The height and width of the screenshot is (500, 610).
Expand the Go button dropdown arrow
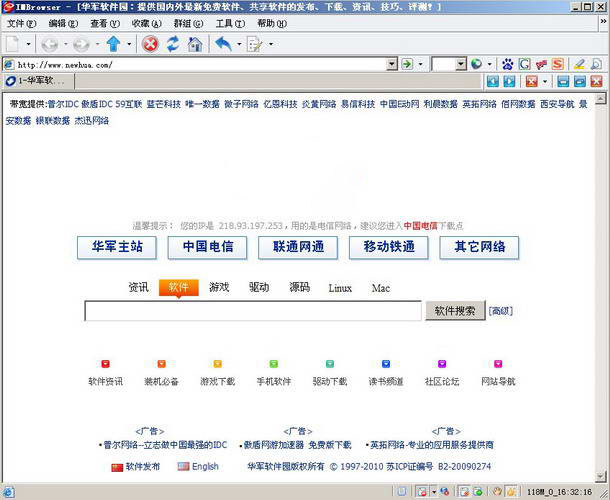pyautogui.click(x=421, y=64)
